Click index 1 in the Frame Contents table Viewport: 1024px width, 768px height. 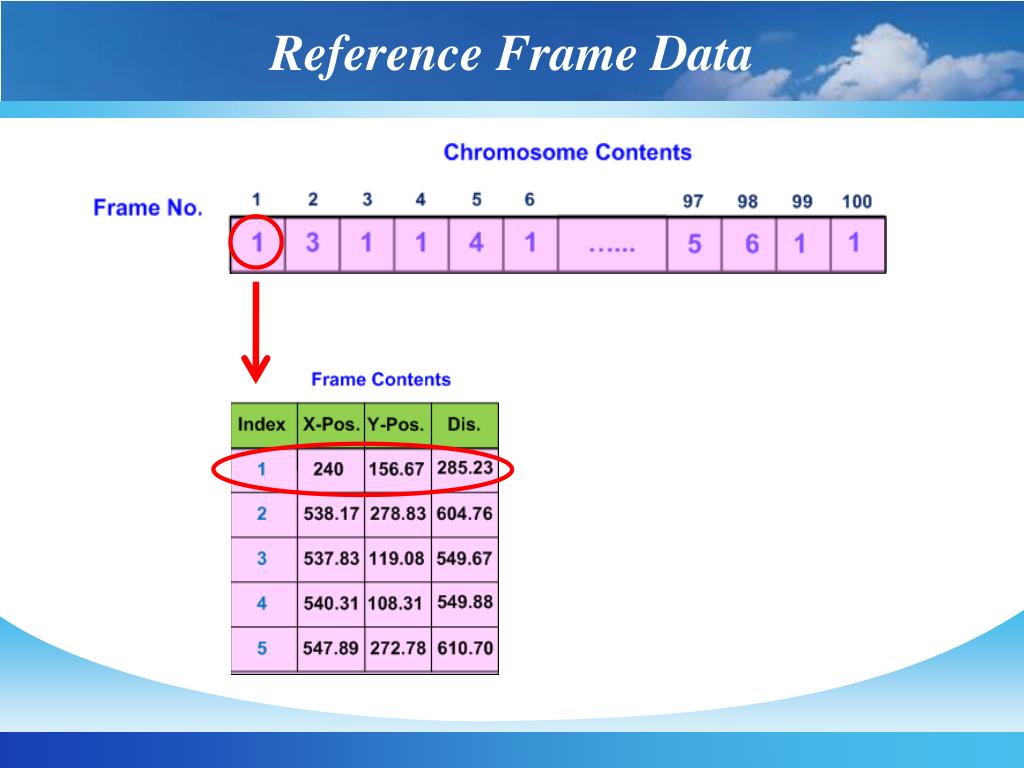coord(261,469)
